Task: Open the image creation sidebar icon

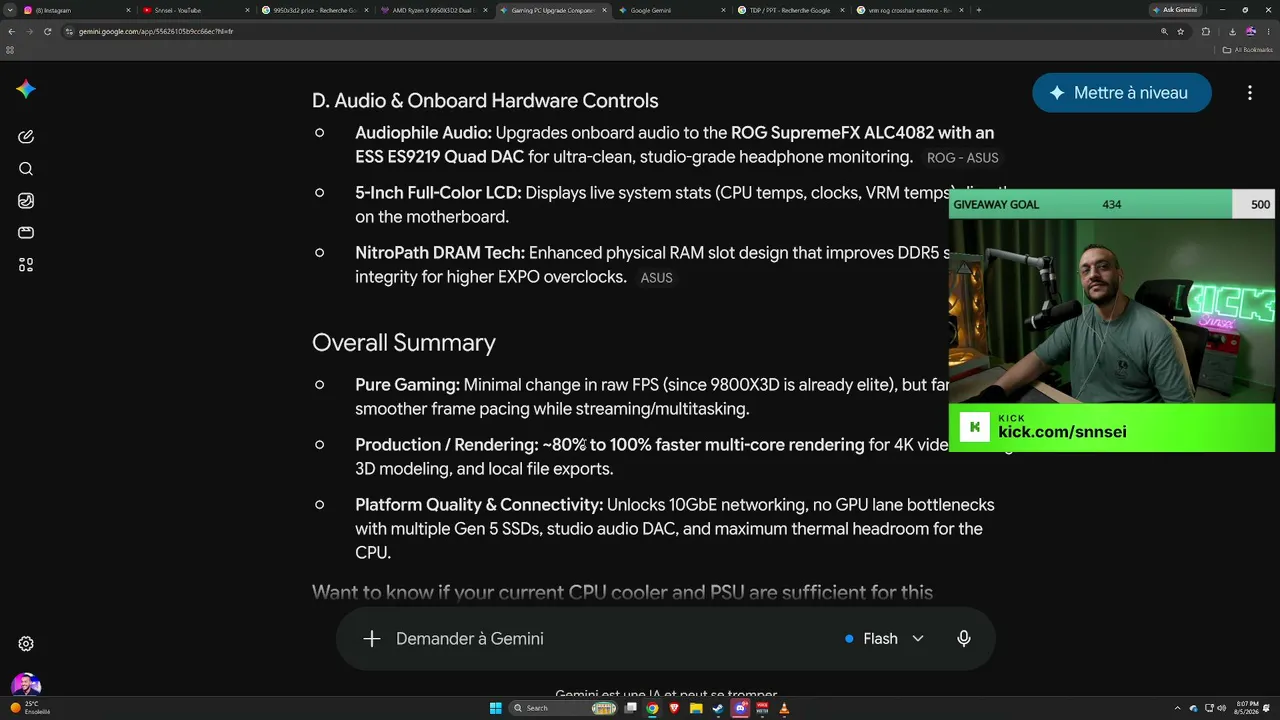Action: click(26, 201)
